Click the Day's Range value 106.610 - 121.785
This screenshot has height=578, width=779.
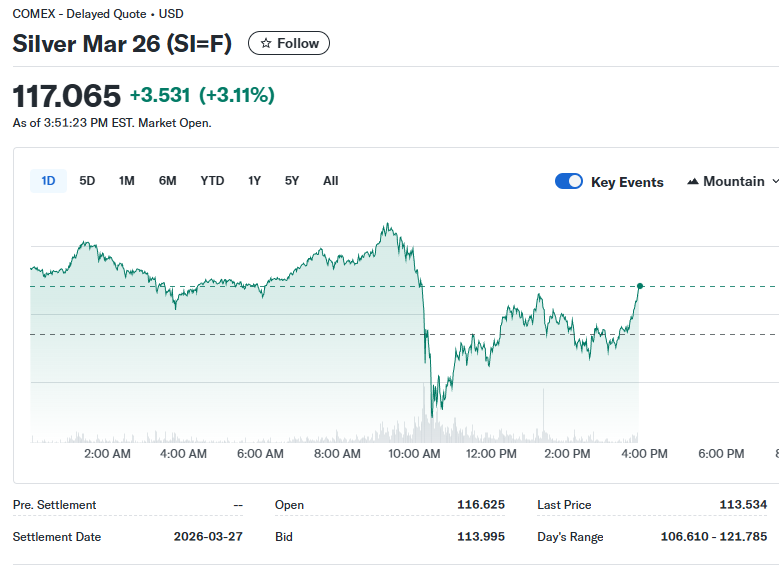[x=713, y=537]
